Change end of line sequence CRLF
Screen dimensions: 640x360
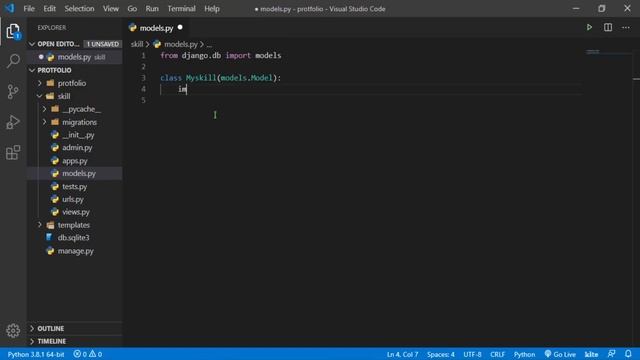pyautogui.click(x=498, y=354)
